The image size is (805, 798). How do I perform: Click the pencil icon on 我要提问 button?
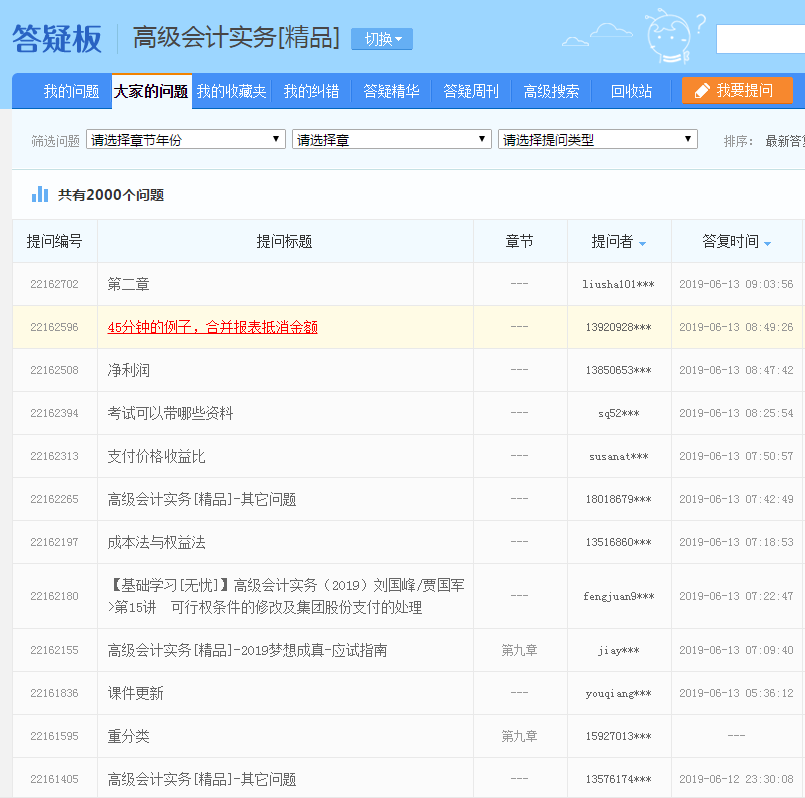click(702, 91)
